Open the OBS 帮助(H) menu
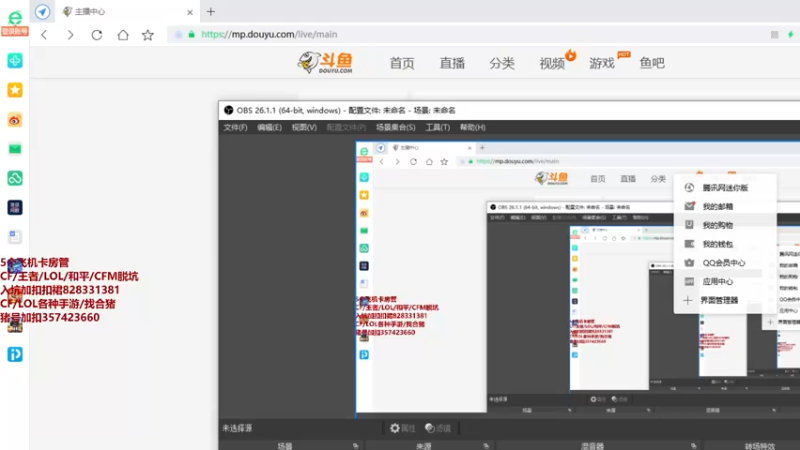The height and width of the screenshot is (450, 800). coord(473,128)
